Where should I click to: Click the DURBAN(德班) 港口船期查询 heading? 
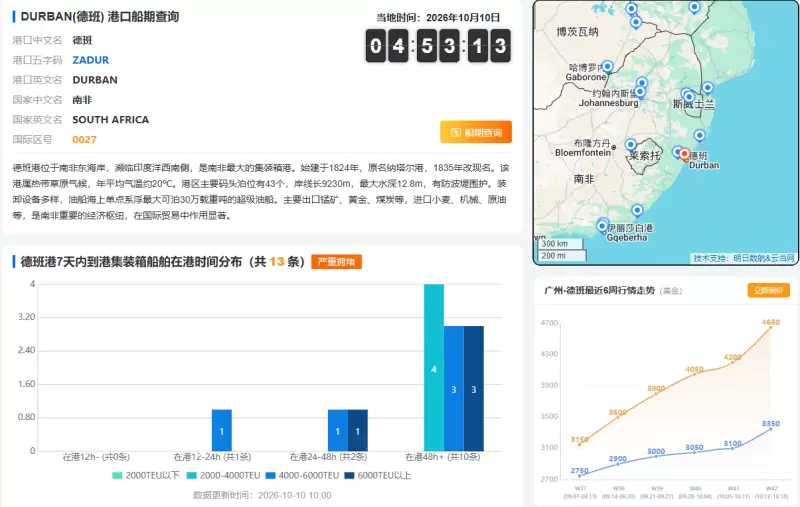[99, 17]
